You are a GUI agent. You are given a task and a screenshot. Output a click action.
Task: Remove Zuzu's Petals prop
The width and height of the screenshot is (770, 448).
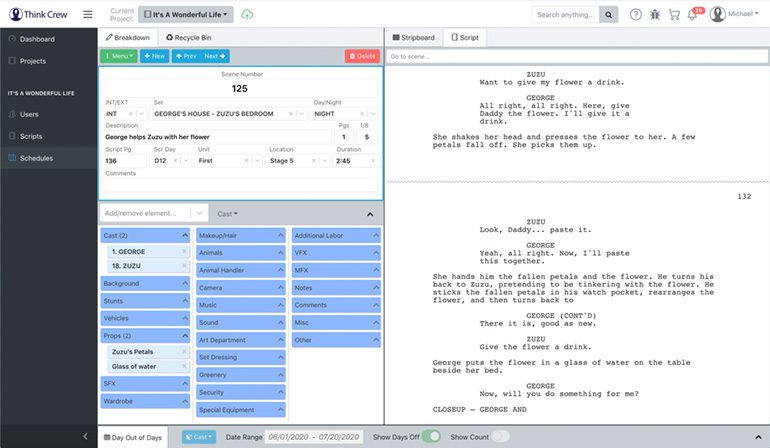pos(184,352)
